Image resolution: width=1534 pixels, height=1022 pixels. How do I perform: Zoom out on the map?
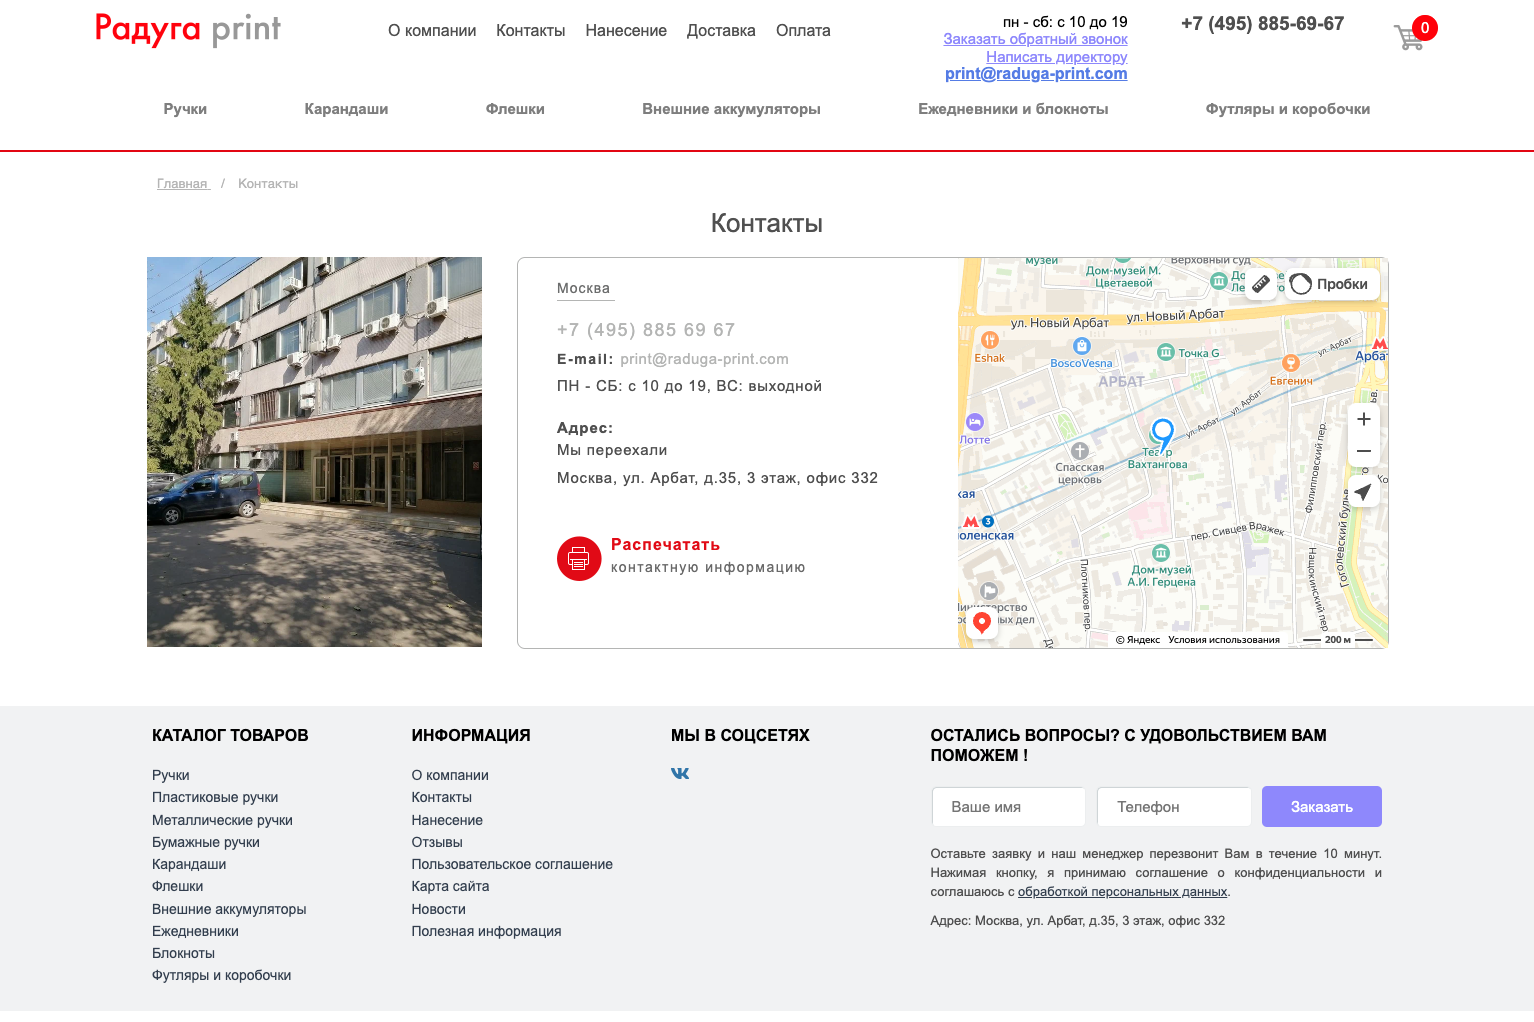pyautogui.click(x=1363, y=452)
